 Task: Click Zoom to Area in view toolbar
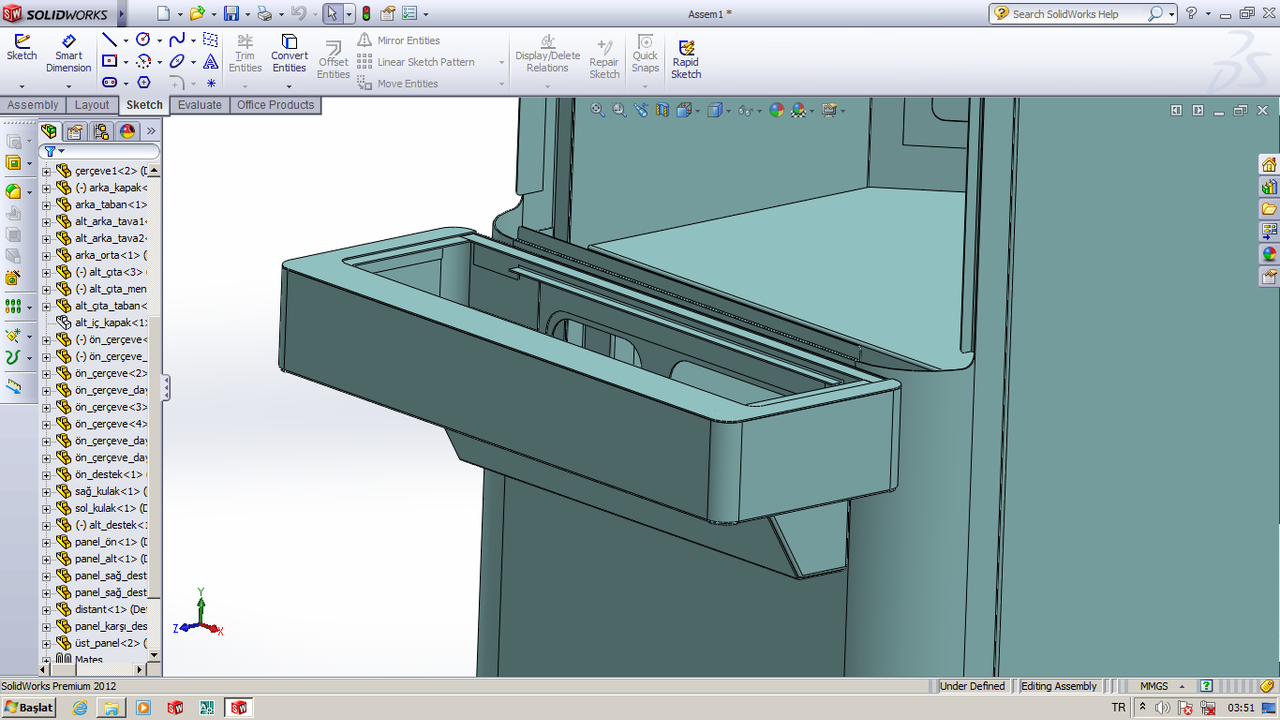[x=619, y=110]
